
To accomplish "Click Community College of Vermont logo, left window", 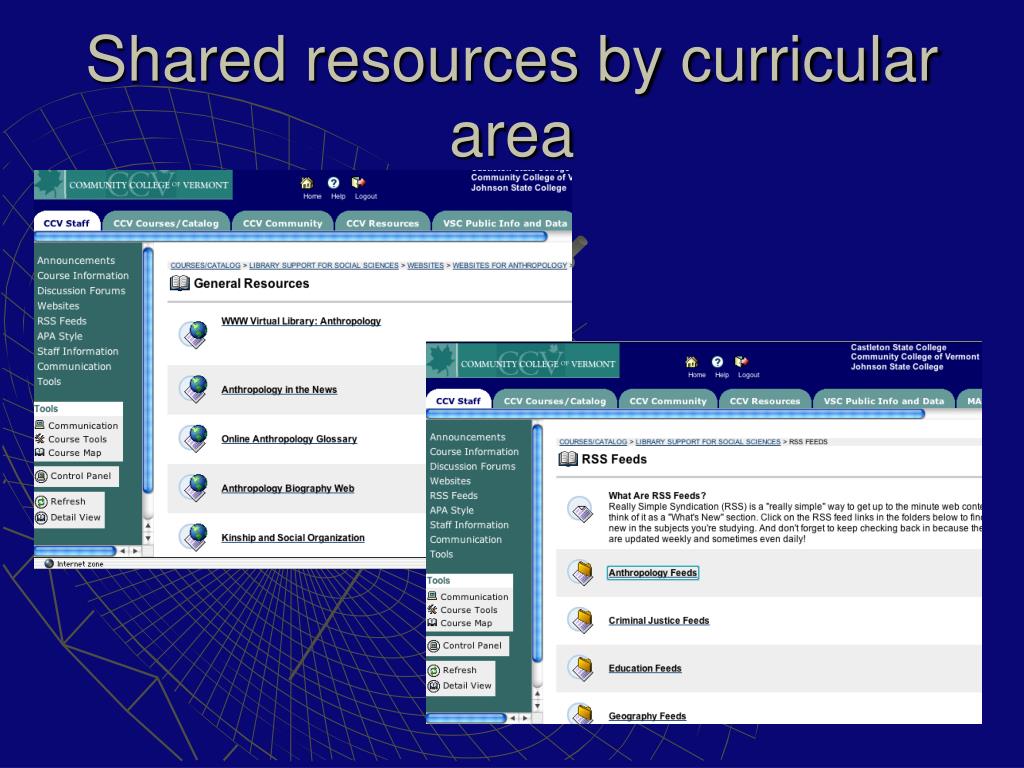I will coord(133,184).
